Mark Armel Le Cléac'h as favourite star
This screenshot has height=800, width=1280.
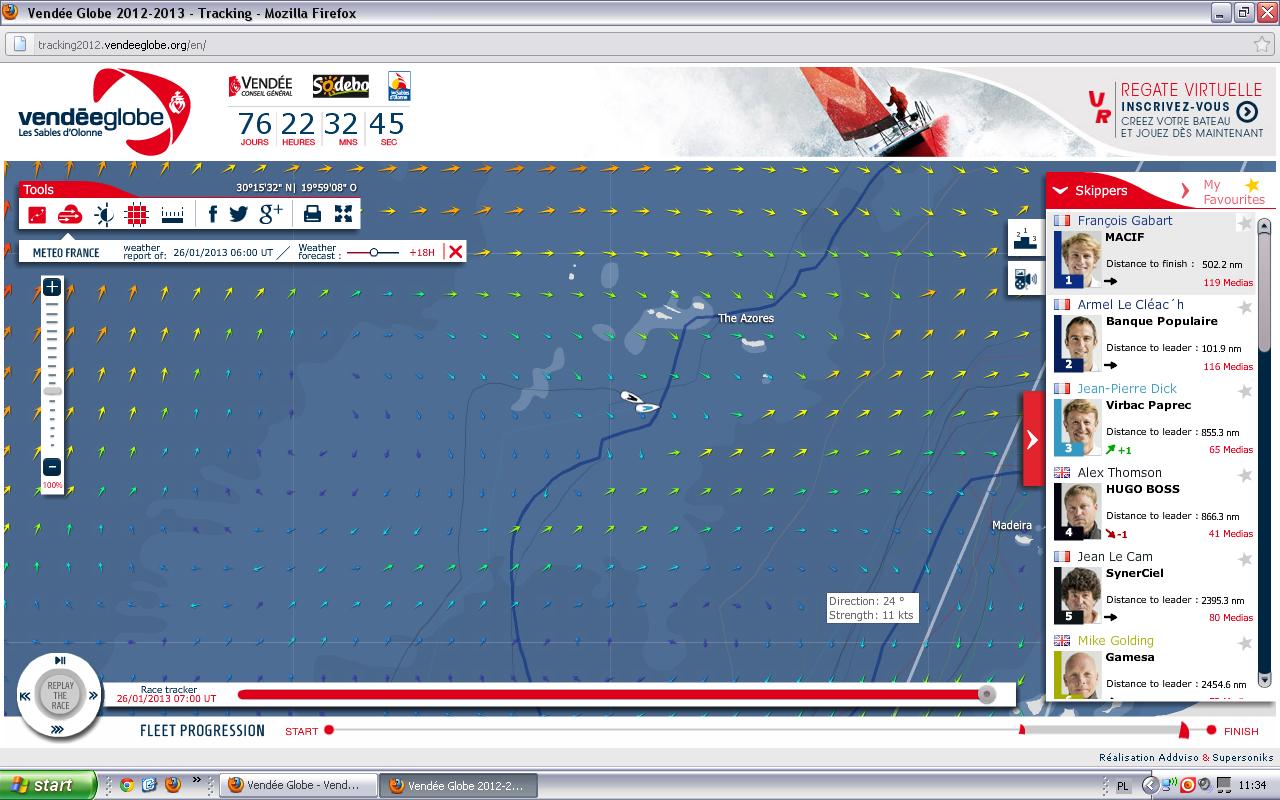pyautogui.click(x=1245, y=307)
